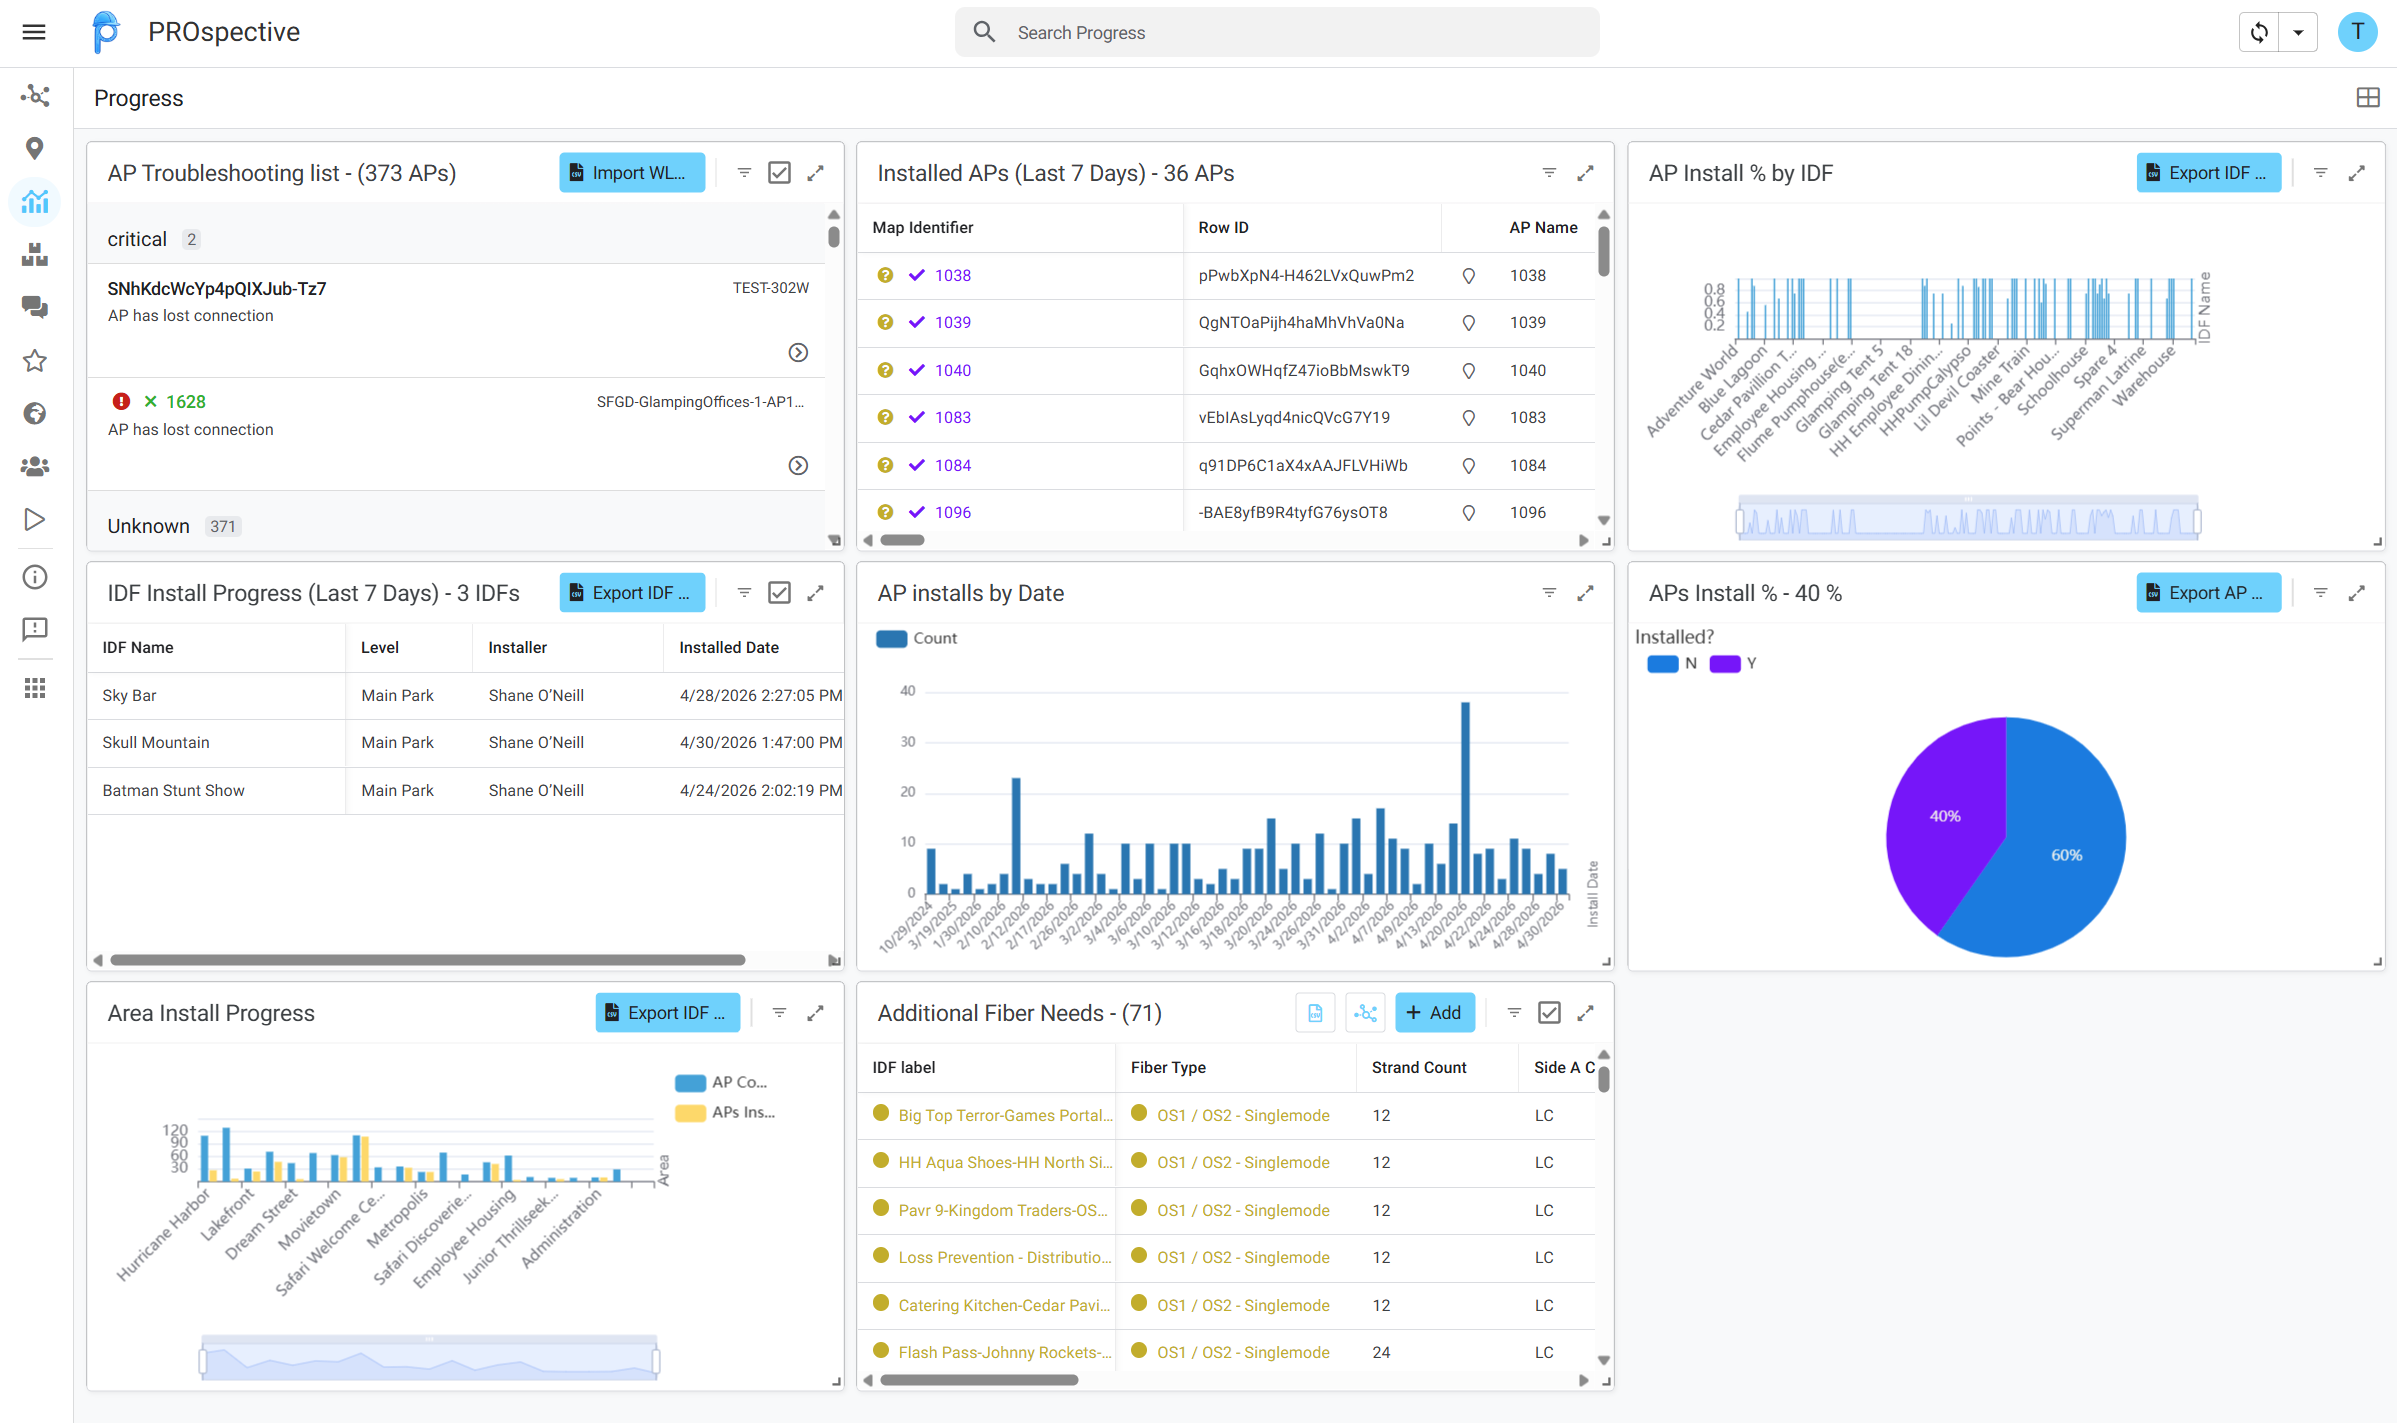Open the user avatar T menu

[2357, 32]
